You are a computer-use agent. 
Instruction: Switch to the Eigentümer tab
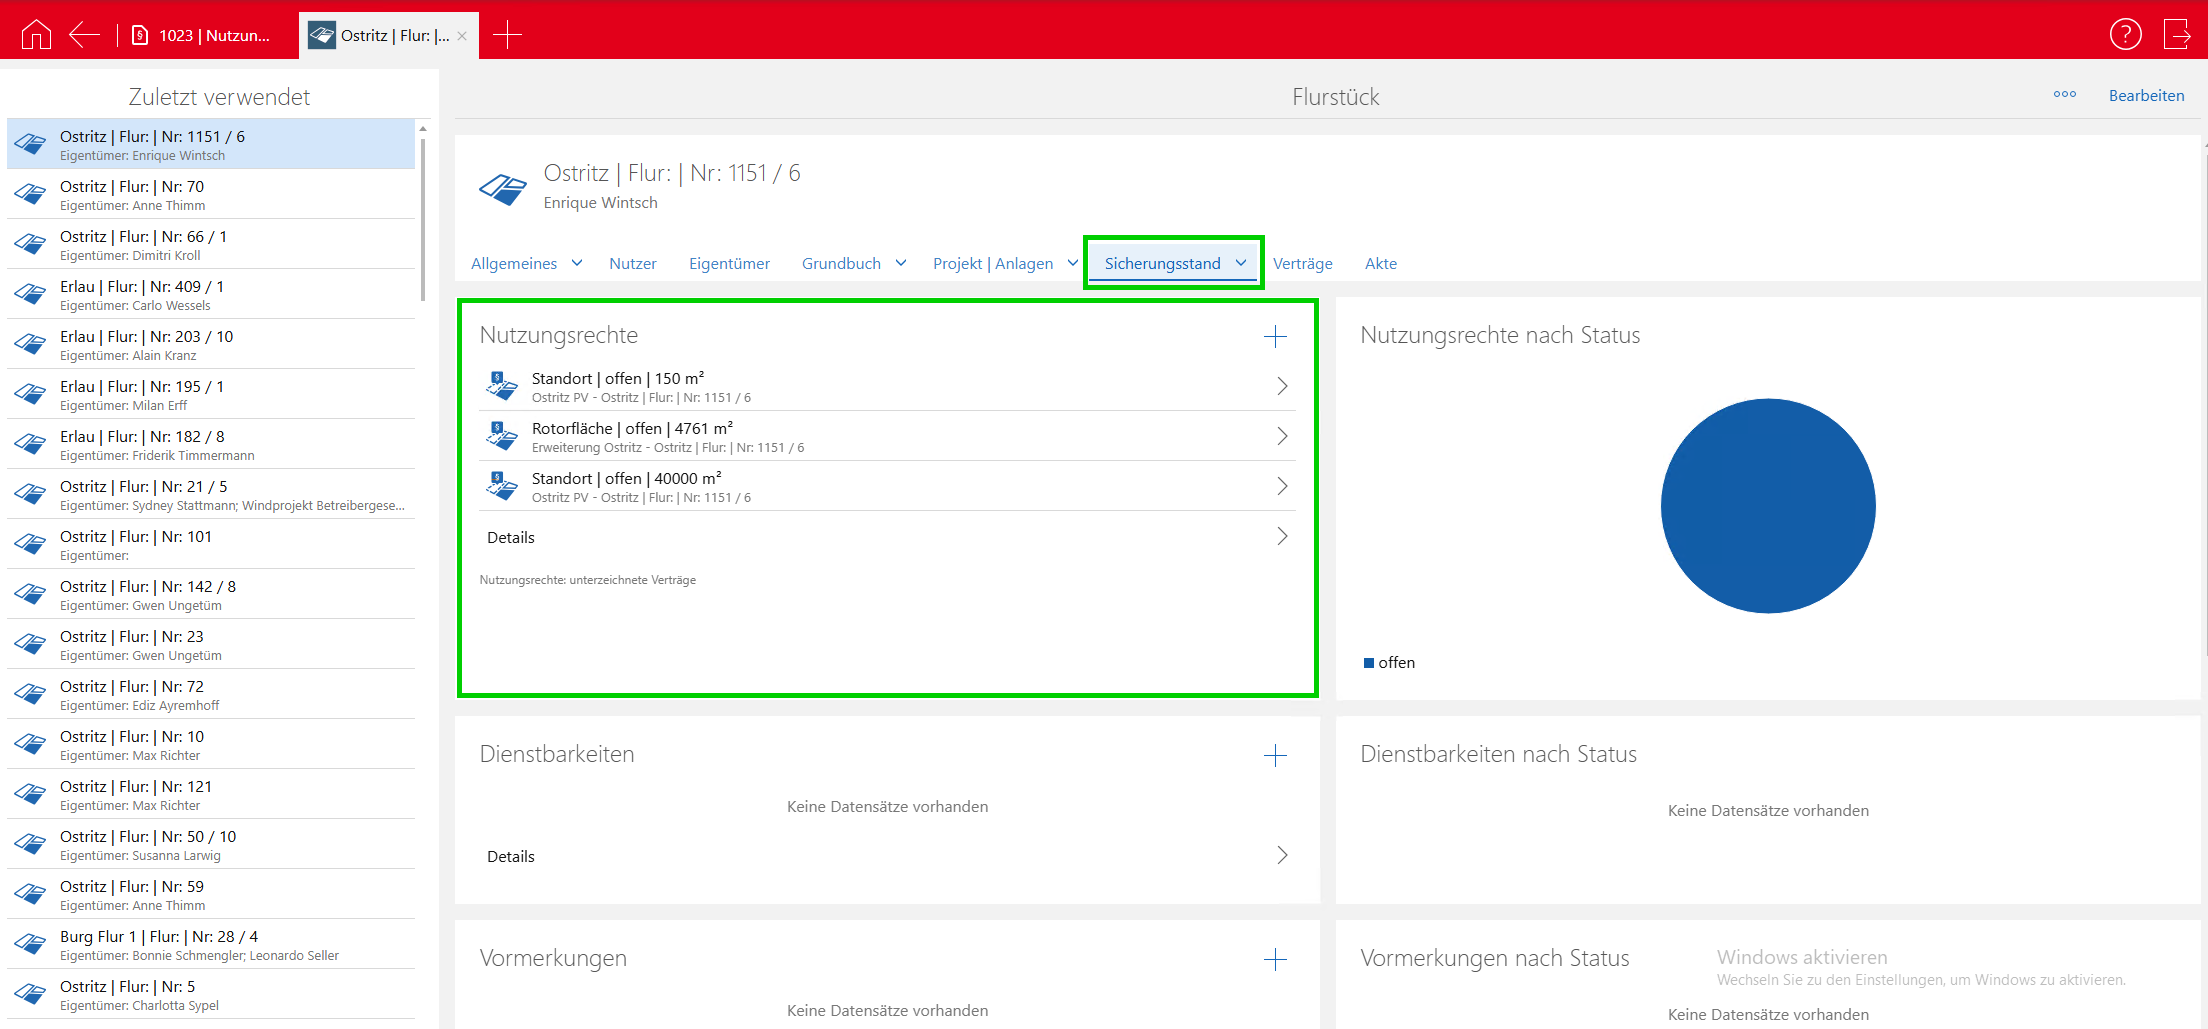point(729,264)
